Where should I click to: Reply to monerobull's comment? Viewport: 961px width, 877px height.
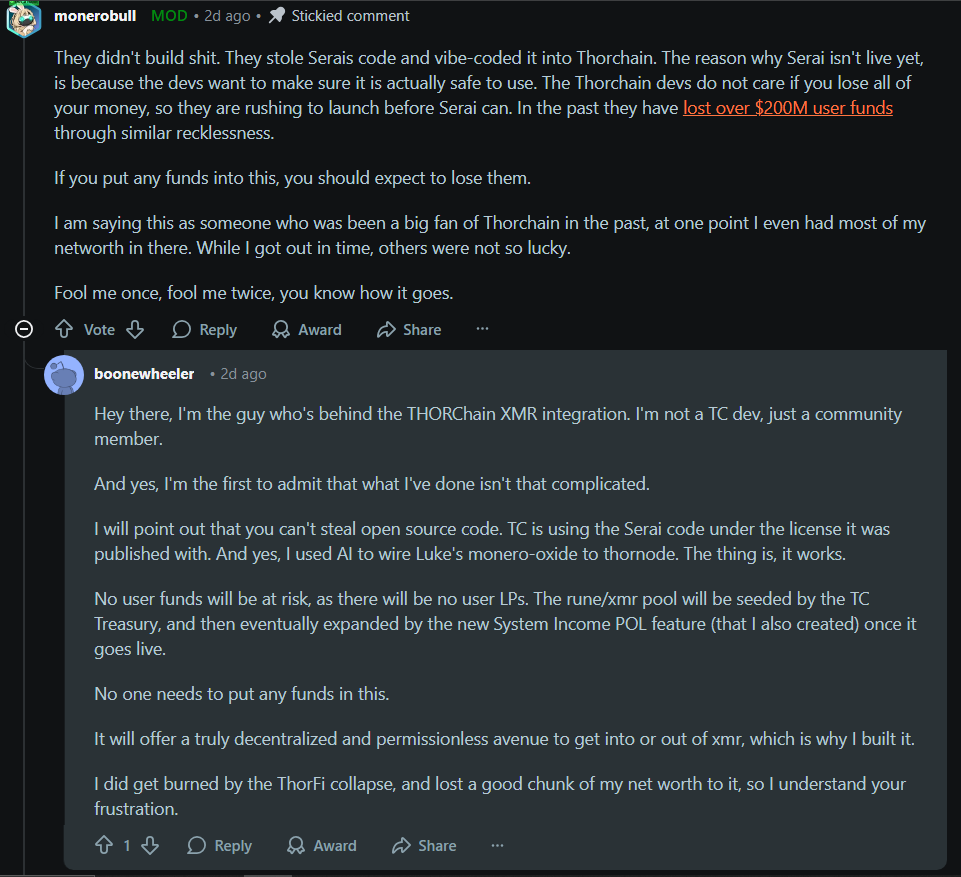click(204, 329)
